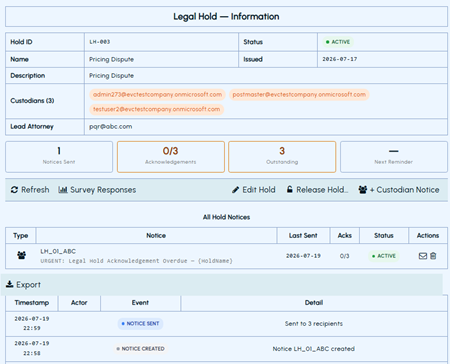450x364 pixels.
Task: Click the Timestamp column header
Action: pyautogui.click(x=32, y=303)
